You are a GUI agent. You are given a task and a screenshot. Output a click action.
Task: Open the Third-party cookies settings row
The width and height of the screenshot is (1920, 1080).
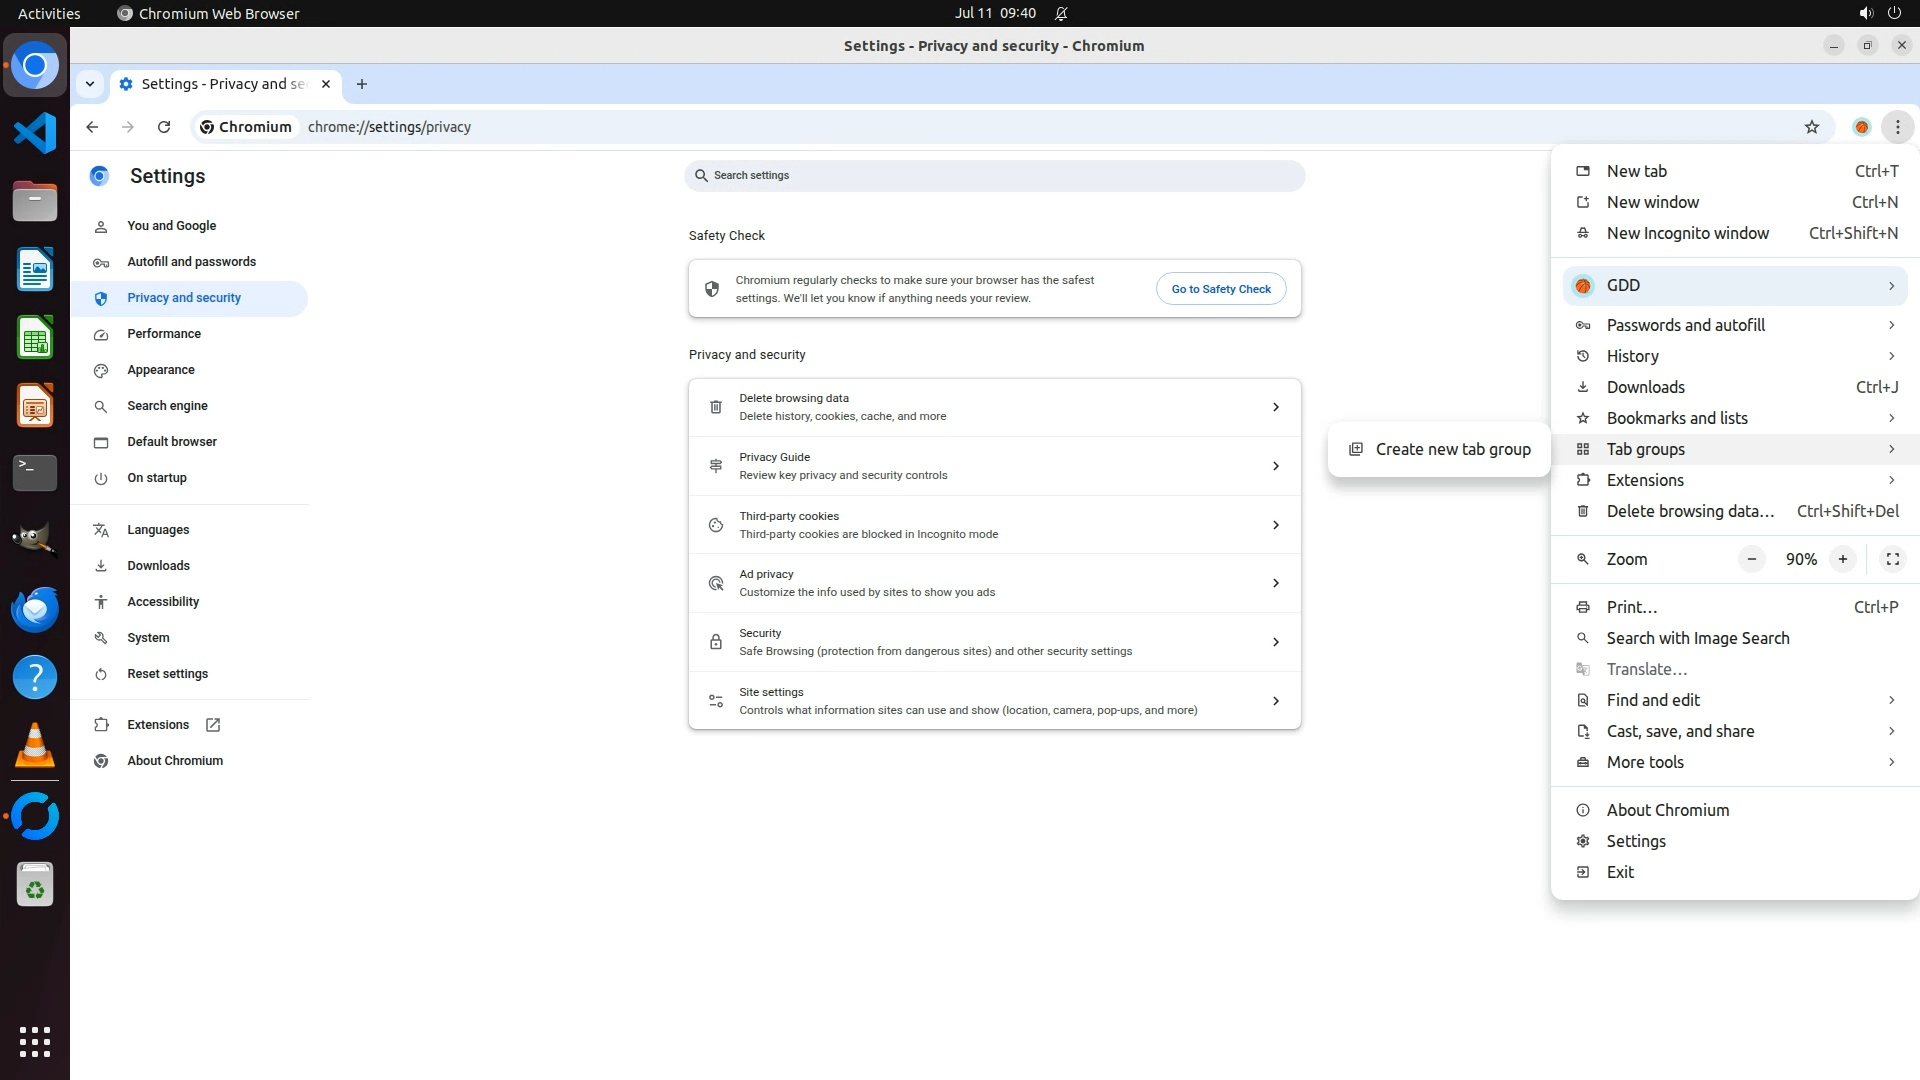coord(994,525)
